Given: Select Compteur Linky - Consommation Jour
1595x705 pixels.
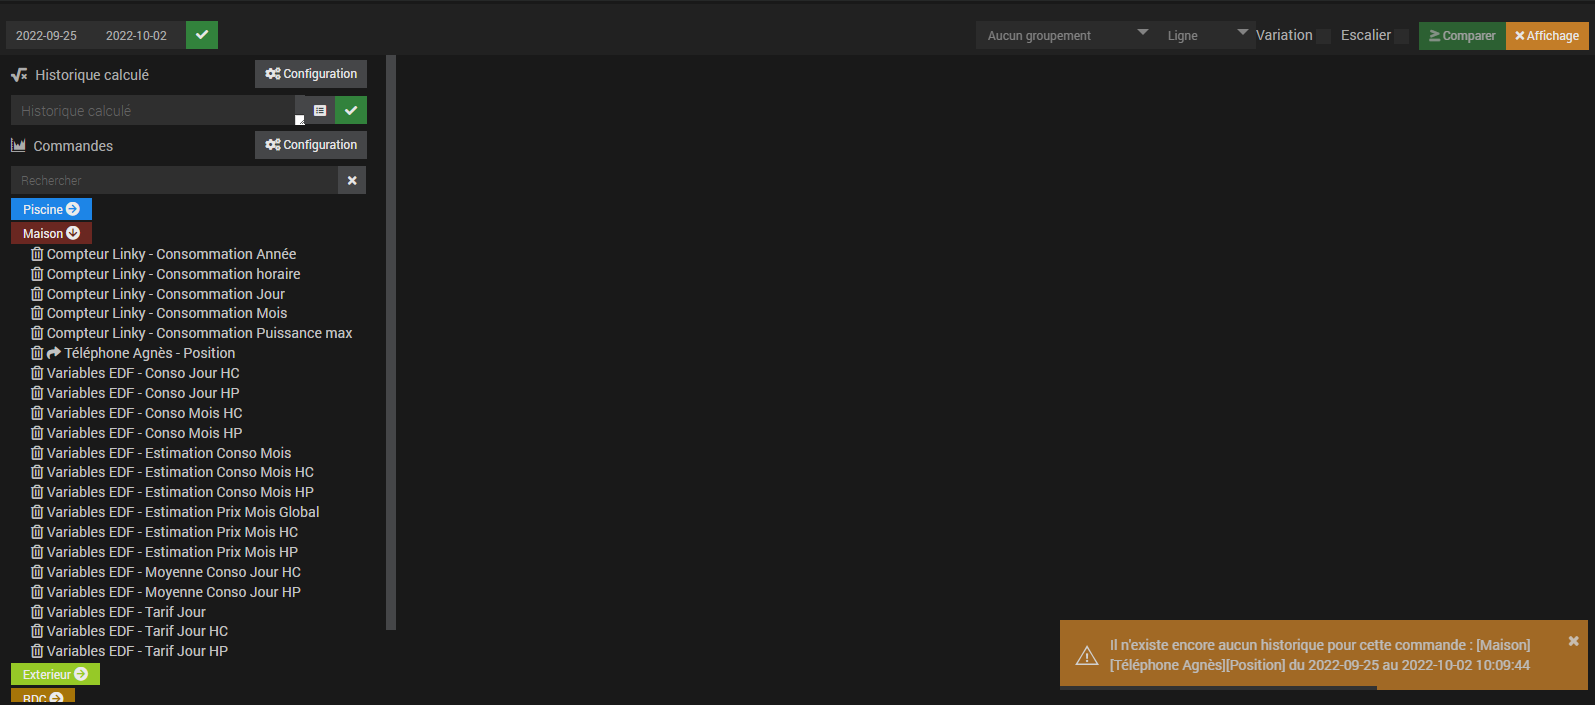Looking at the screenshot, I should tap(166, 294).
